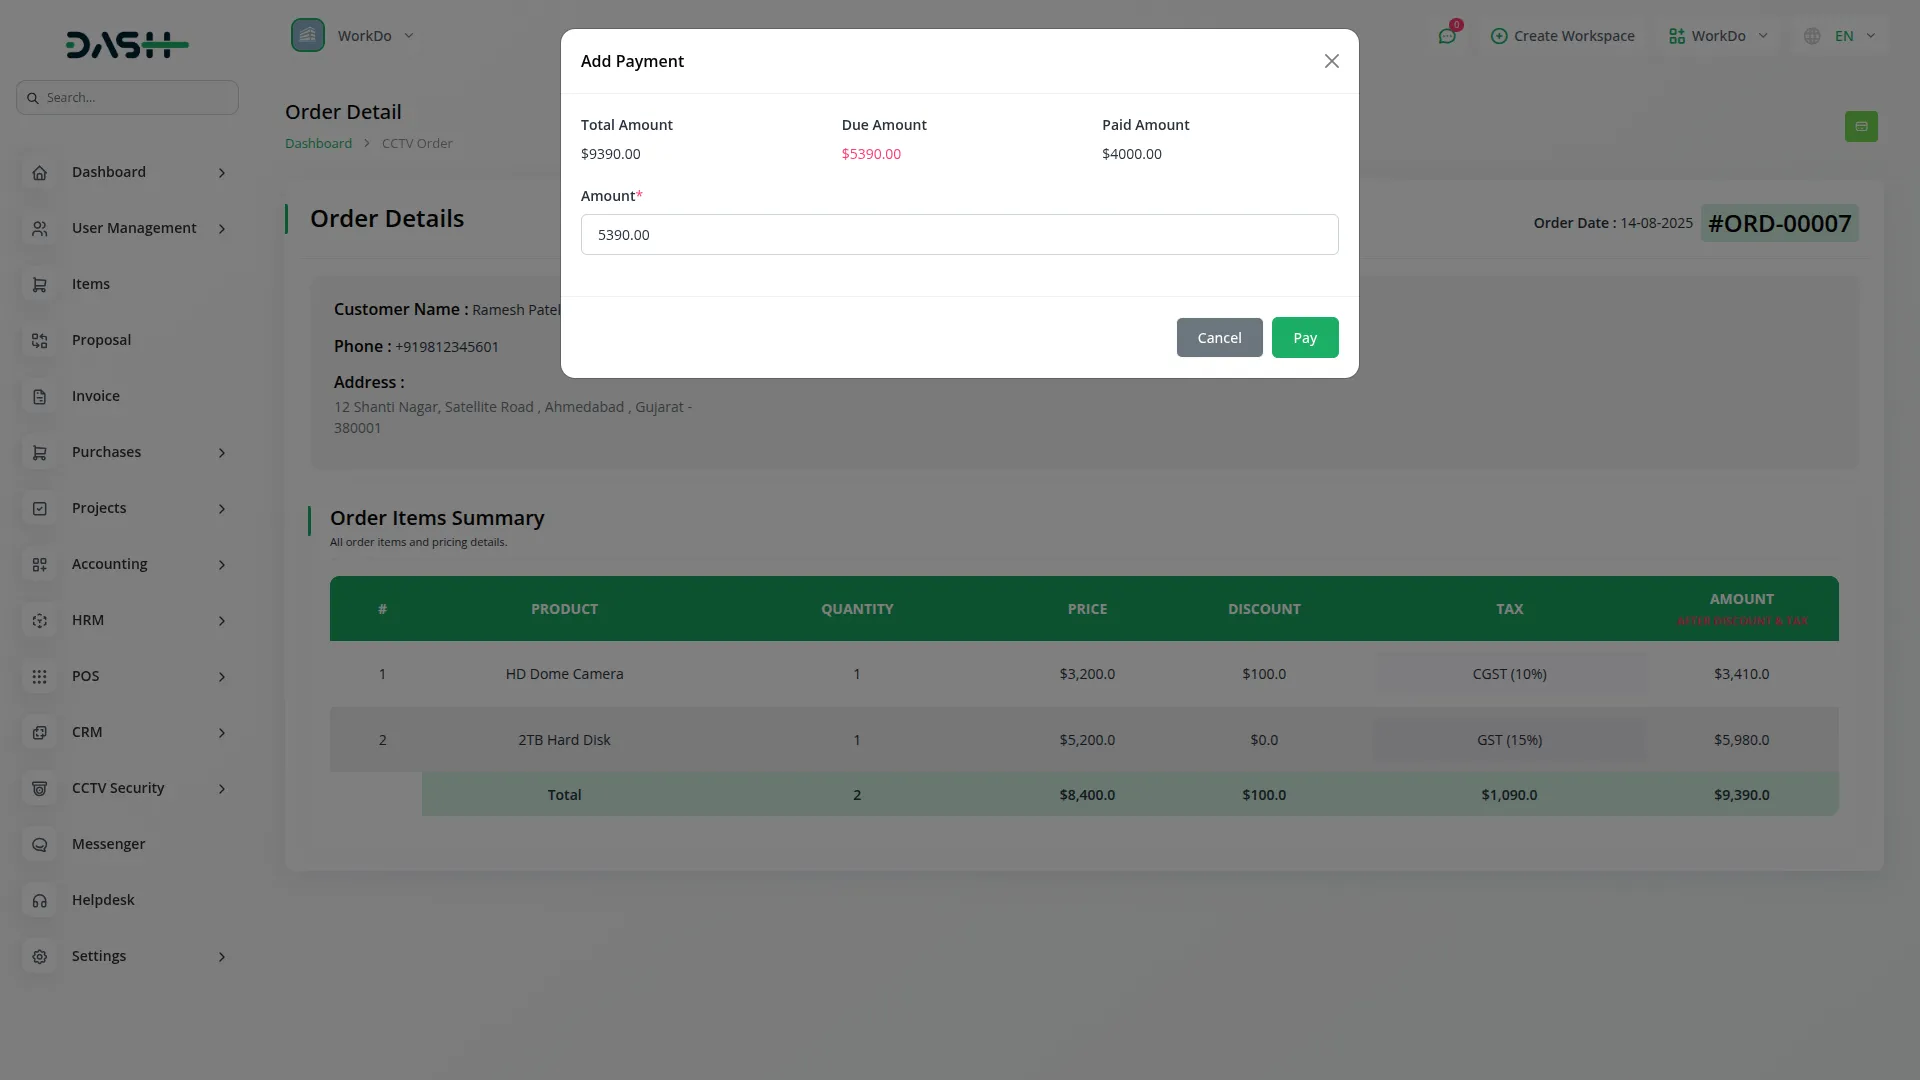
Task: Expand the Dashboard menu chevron
Action: (x=222, y=173)
